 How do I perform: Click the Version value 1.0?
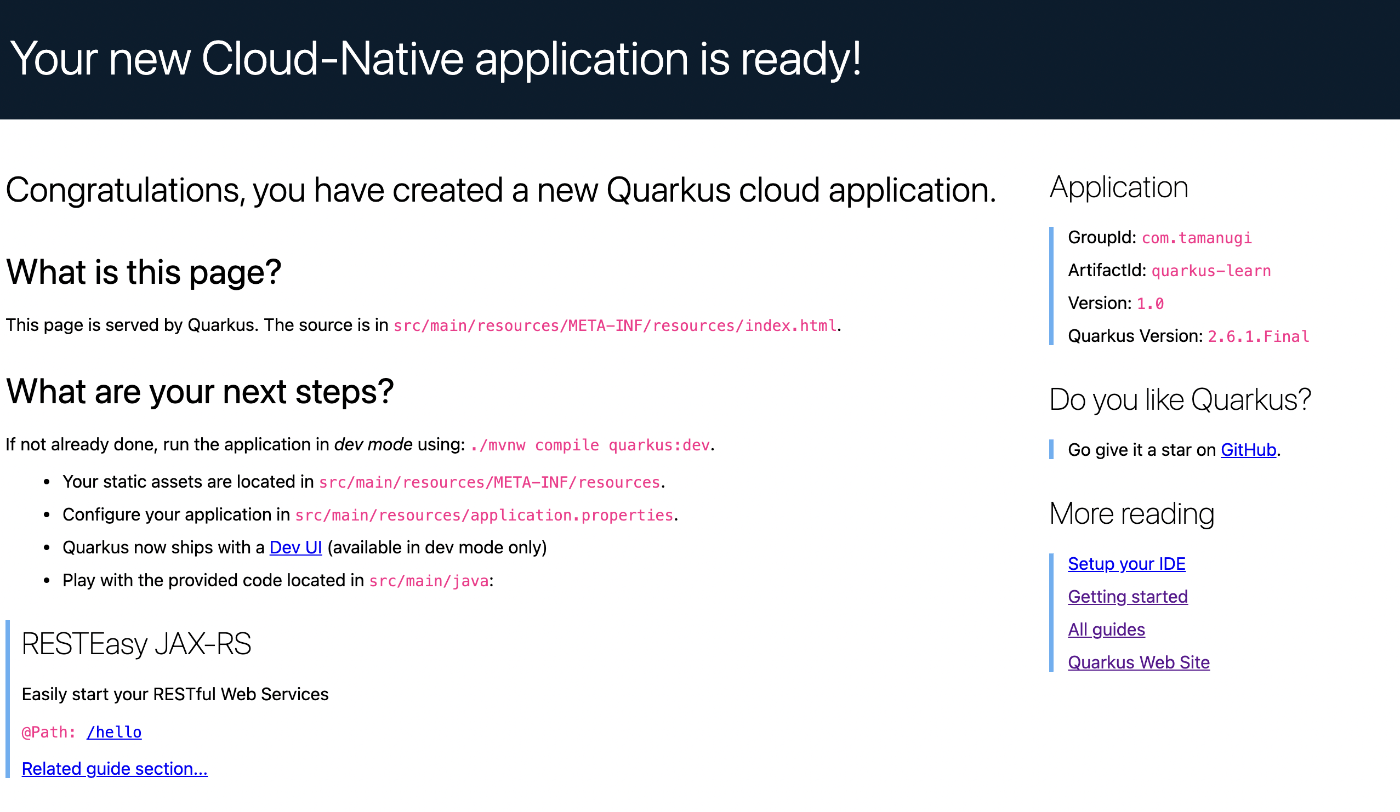[x=1150, y=304]
